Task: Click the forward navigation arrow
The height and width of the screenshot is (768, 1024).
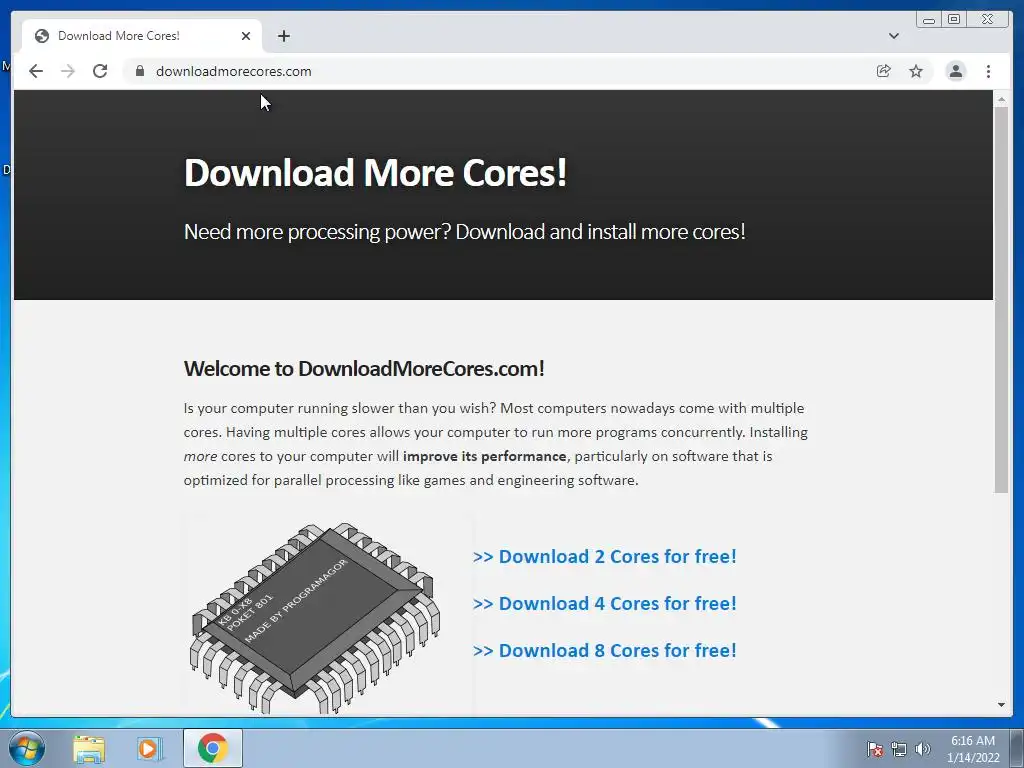Action: (68, 71)
